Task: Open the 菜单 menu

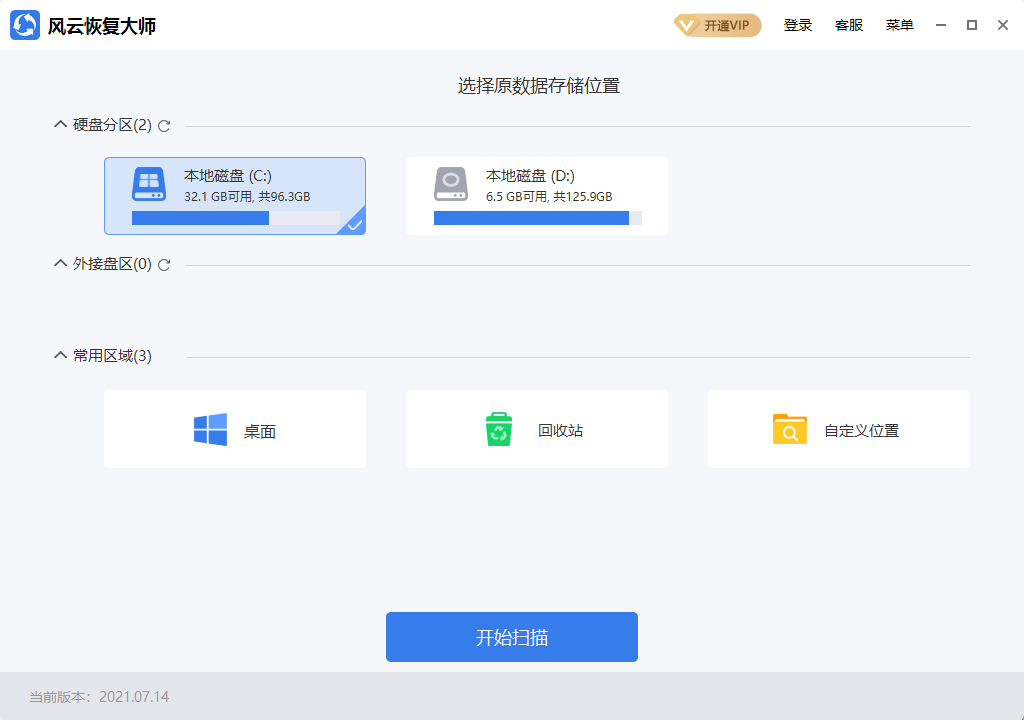Action: pyautogui.click(x=899, y=25)
